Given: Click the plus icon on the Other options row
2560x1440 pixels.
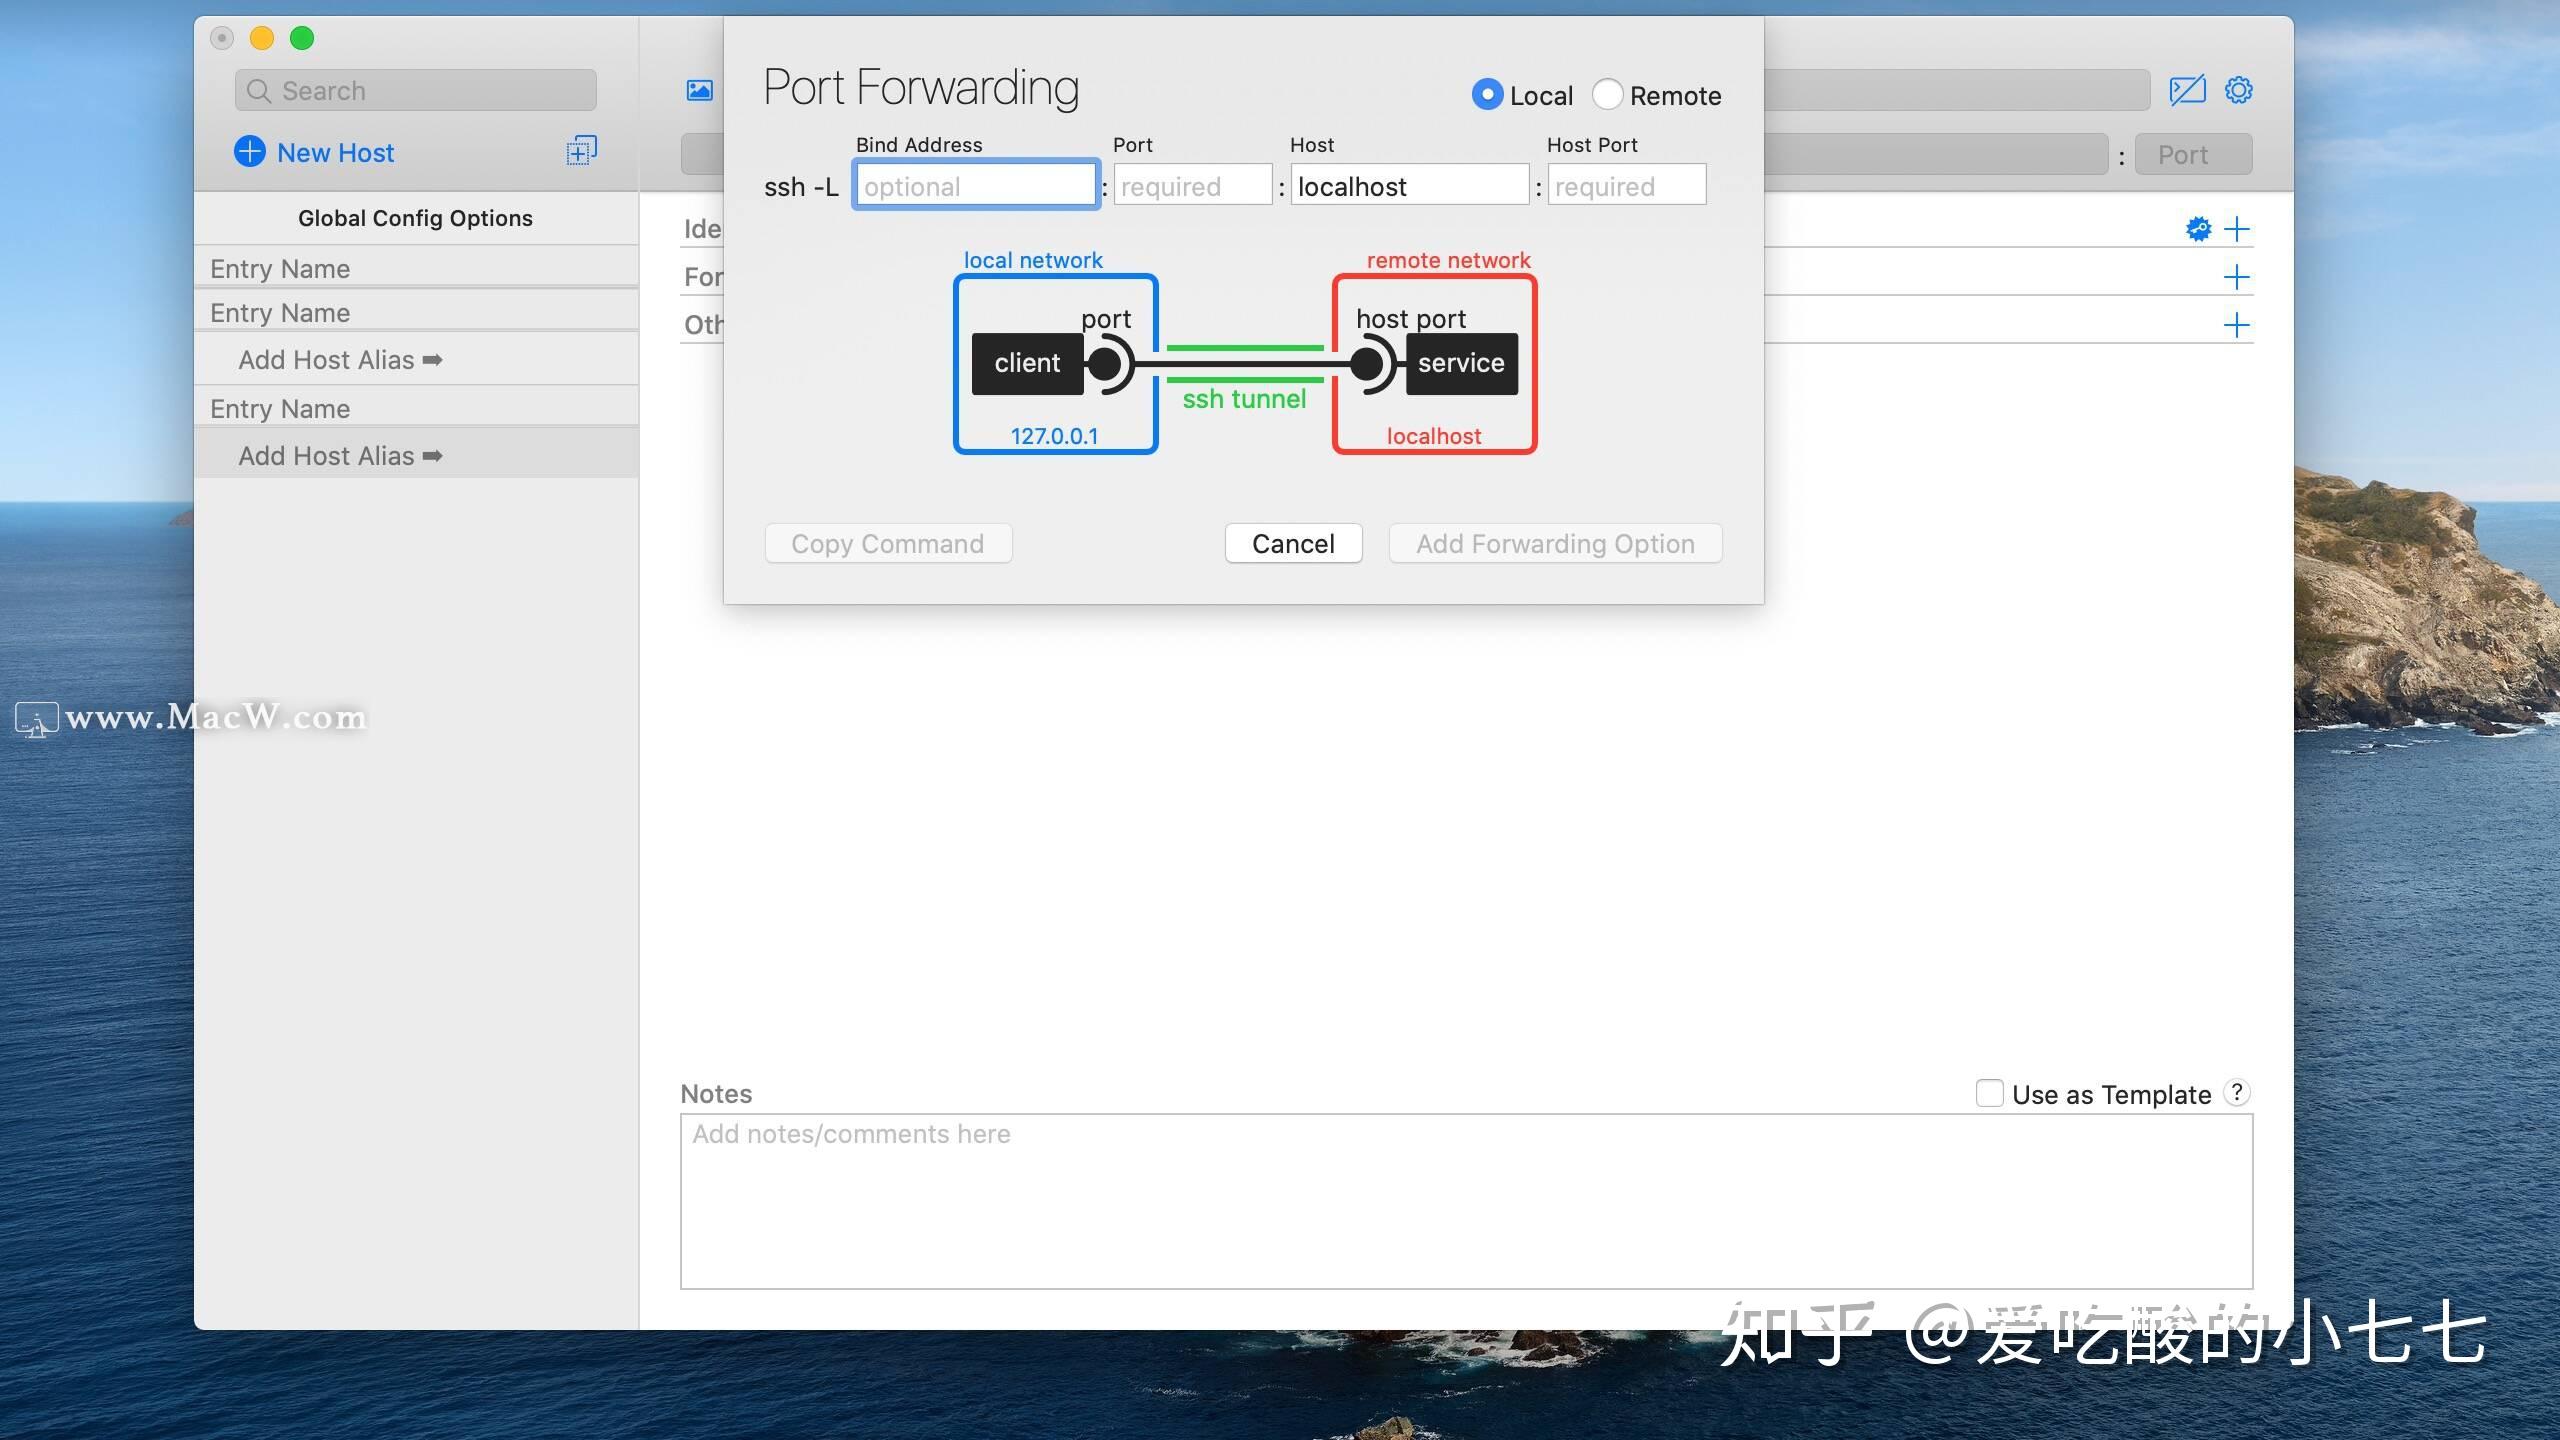Looking at the screenshot, I should 2238,324.
